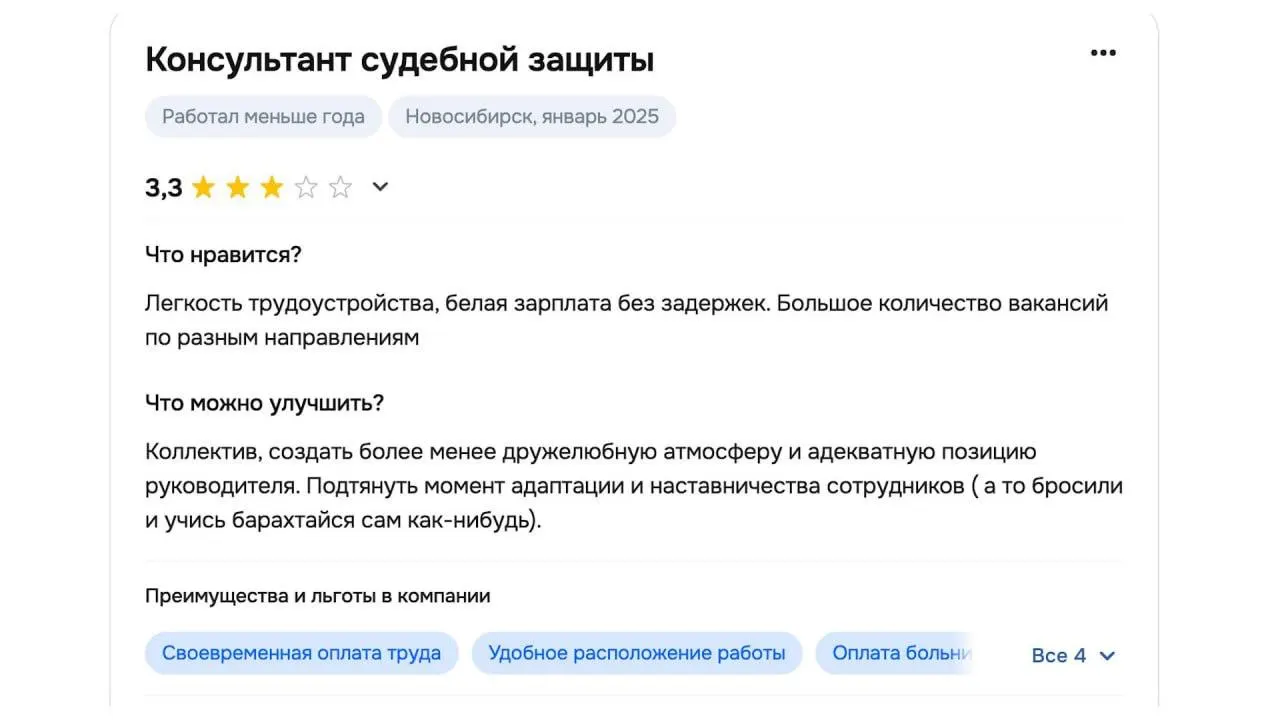Click the chevron next to "Все 4"

pyautogui.click(x=1107, y=656)
